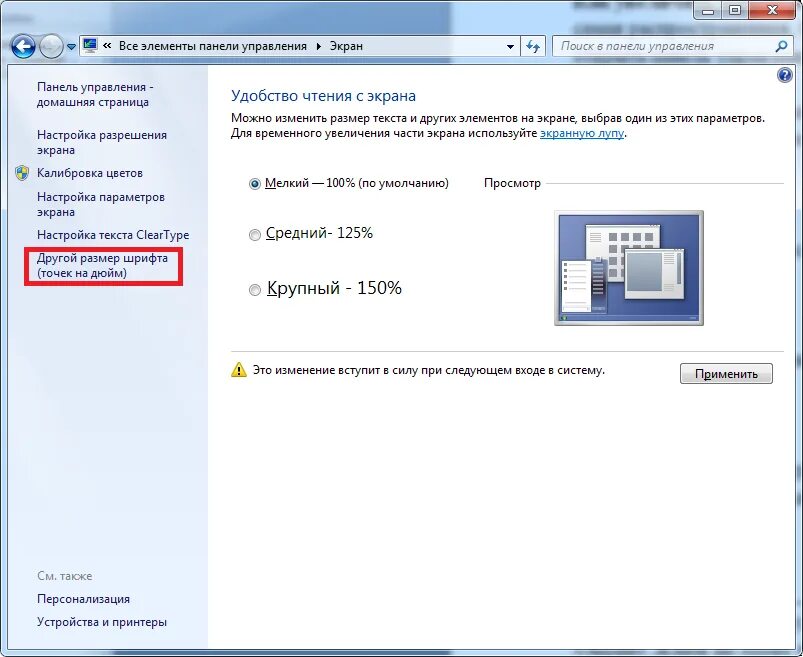The height and width of the screenshot is (657, 803).
Task: Click the Удобство чтения с экрана heading
Action: (323, 96)
